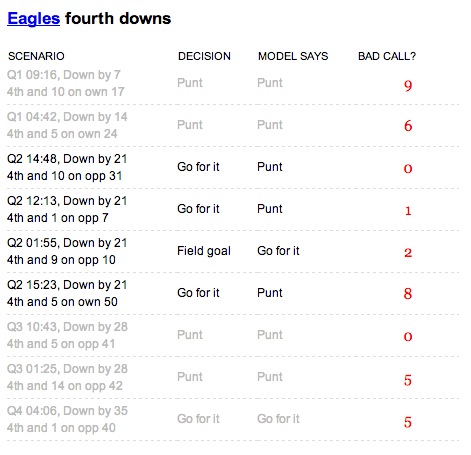Click the red 2 bad call rating
The width and height of the screenshot is (471, 455).
408,252
